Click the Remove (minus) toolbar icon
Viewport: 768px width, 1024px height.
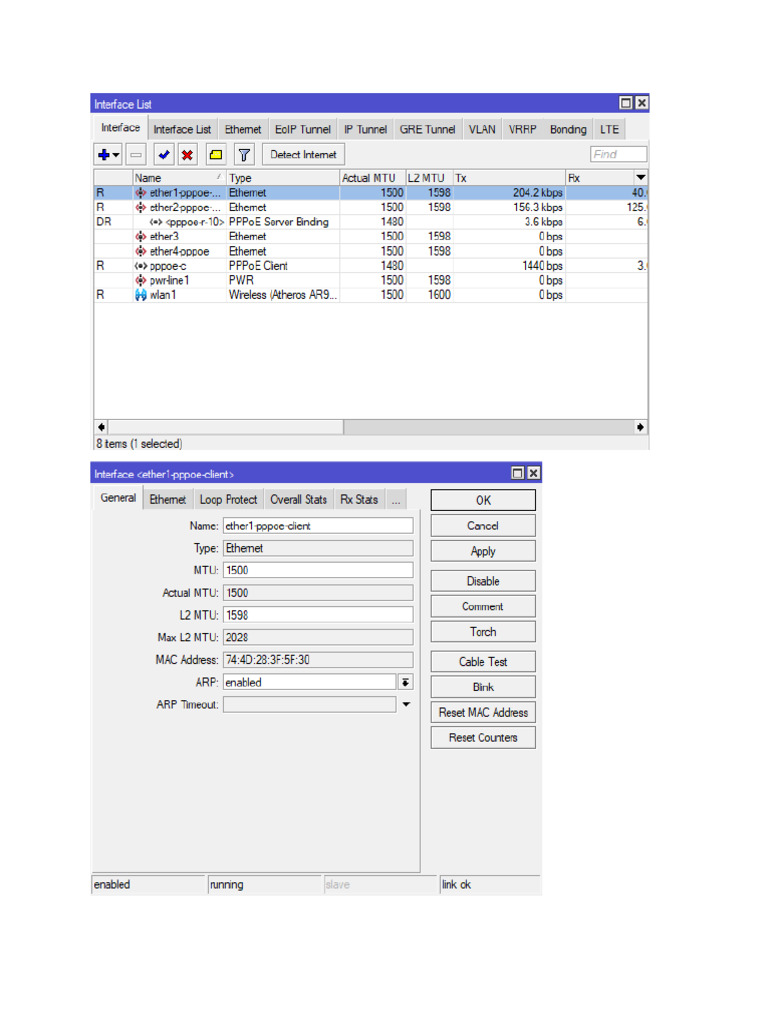pyautogui.click(x=137, y=155)
